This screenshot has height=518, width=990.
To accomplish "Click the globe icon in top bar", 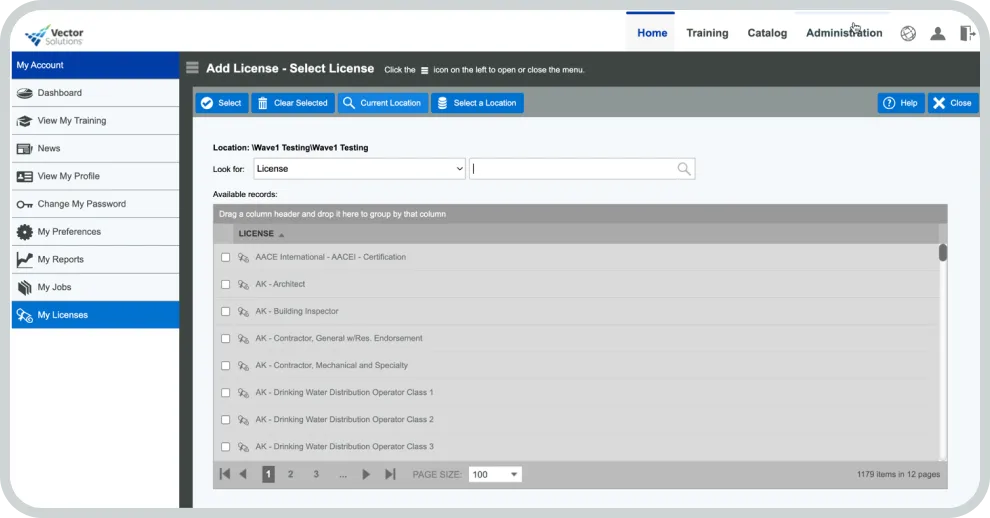I will (x=908, y=33).
